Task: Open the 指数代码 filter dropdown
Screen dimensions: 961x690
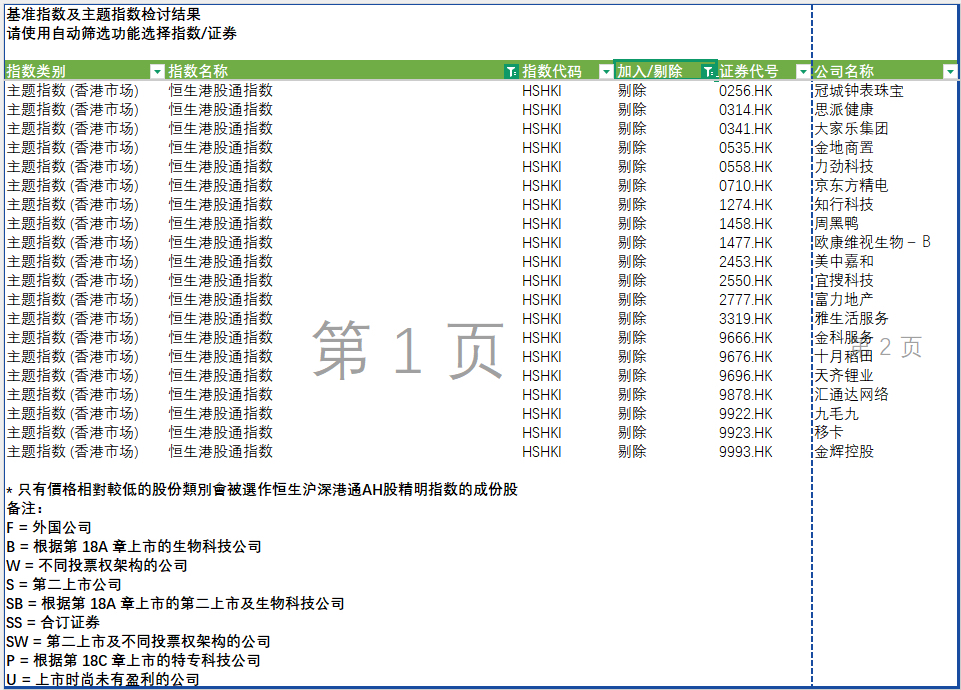Action: click(x=606, y=72)
